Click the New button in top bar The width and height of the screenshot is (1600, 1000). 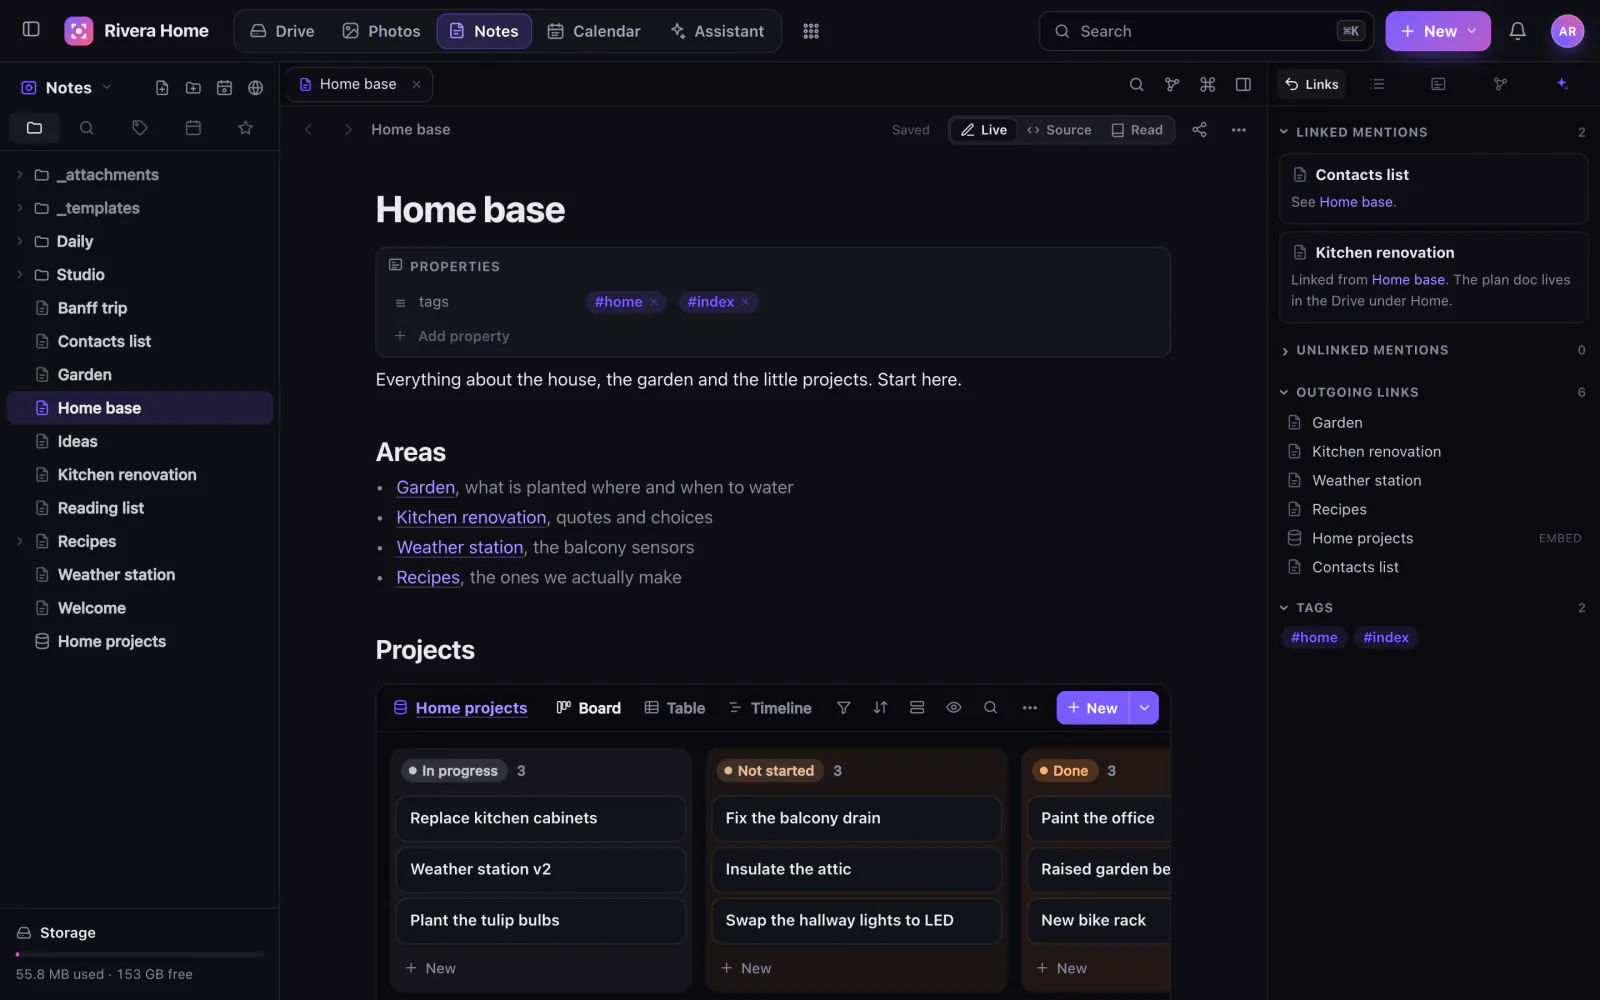tap(1437, 31)
